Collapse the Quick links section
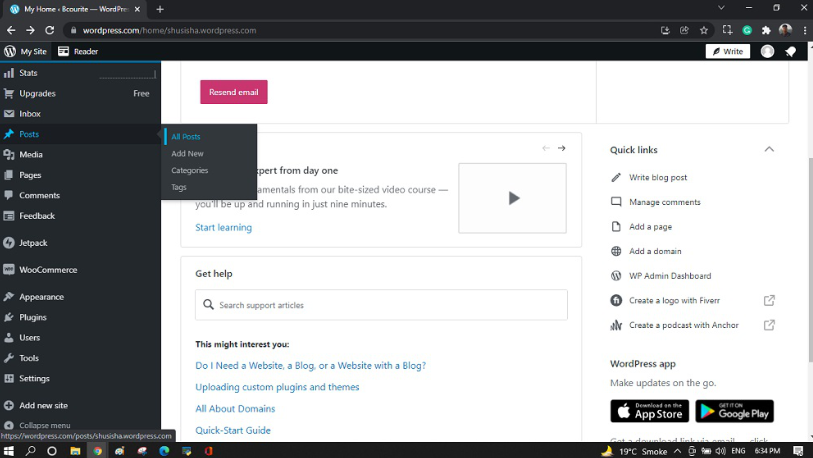The width and height of the screenshot is (813, 458). [769, 149]
